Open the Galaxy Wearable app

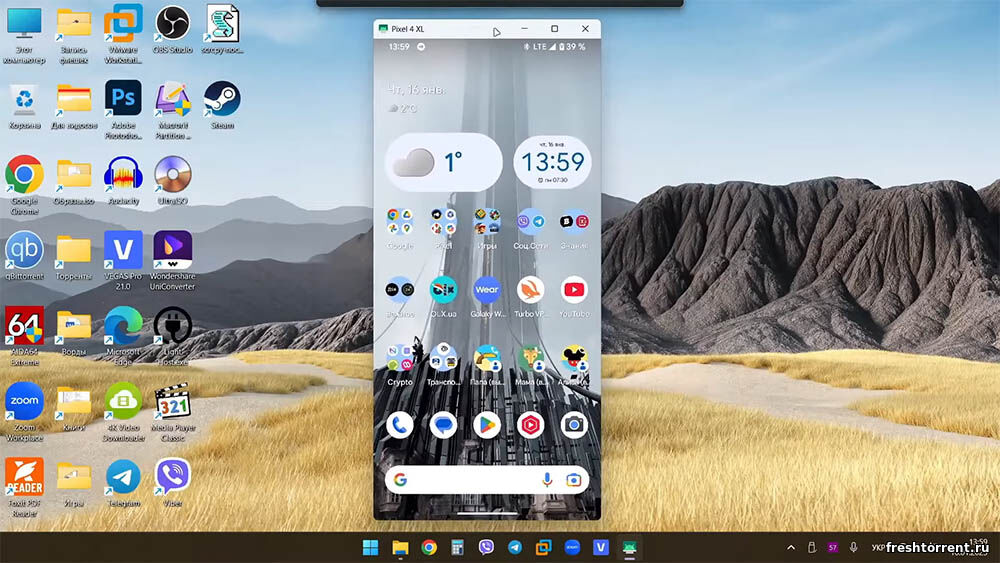coord(487,291)
